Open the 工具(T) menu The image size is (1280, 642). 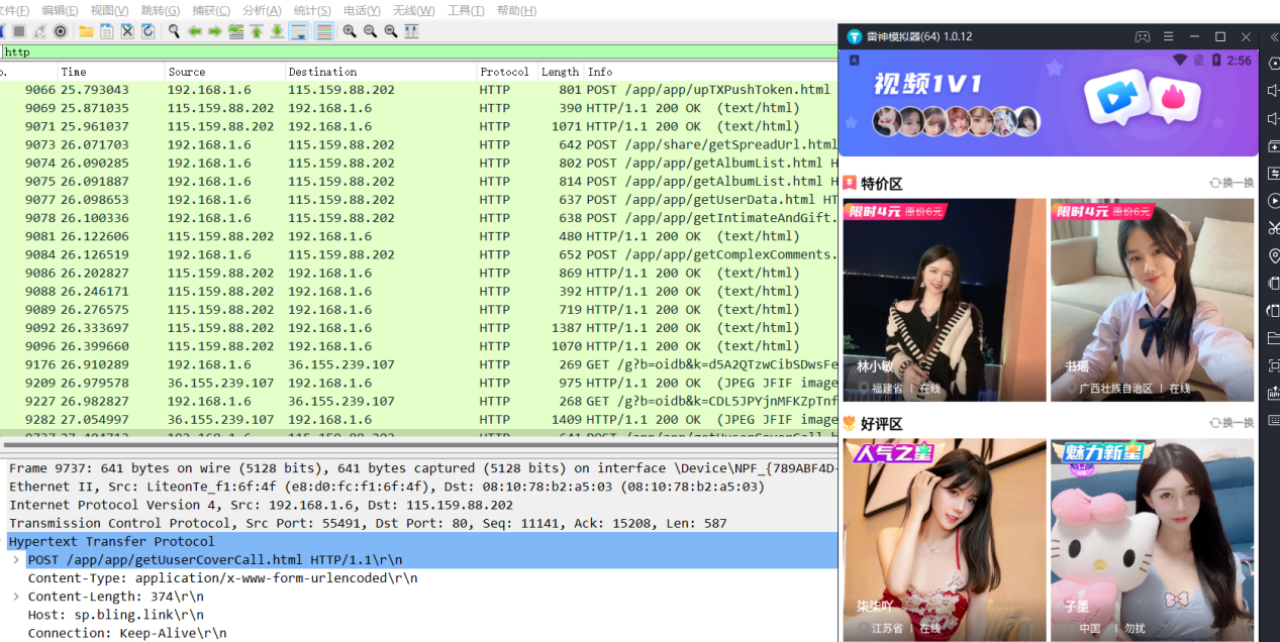tap(466, 10)
